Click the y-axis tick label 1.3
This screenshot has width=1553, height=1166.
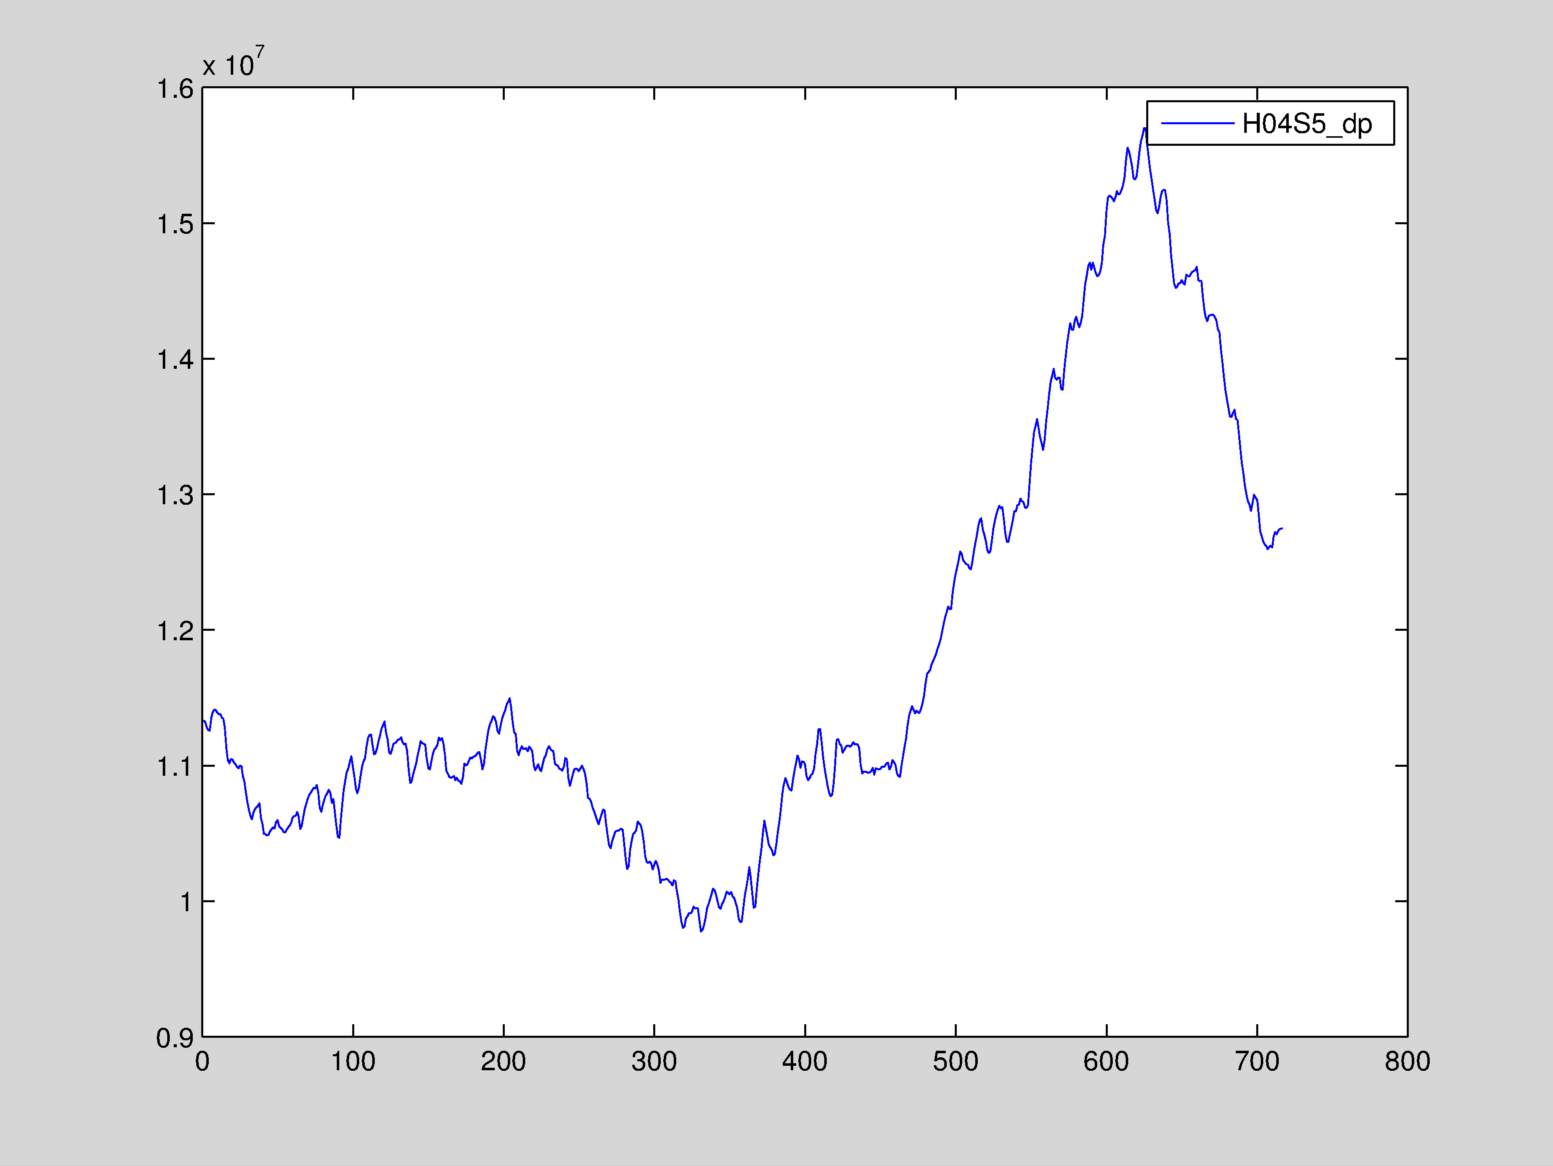tap(175, 495)
